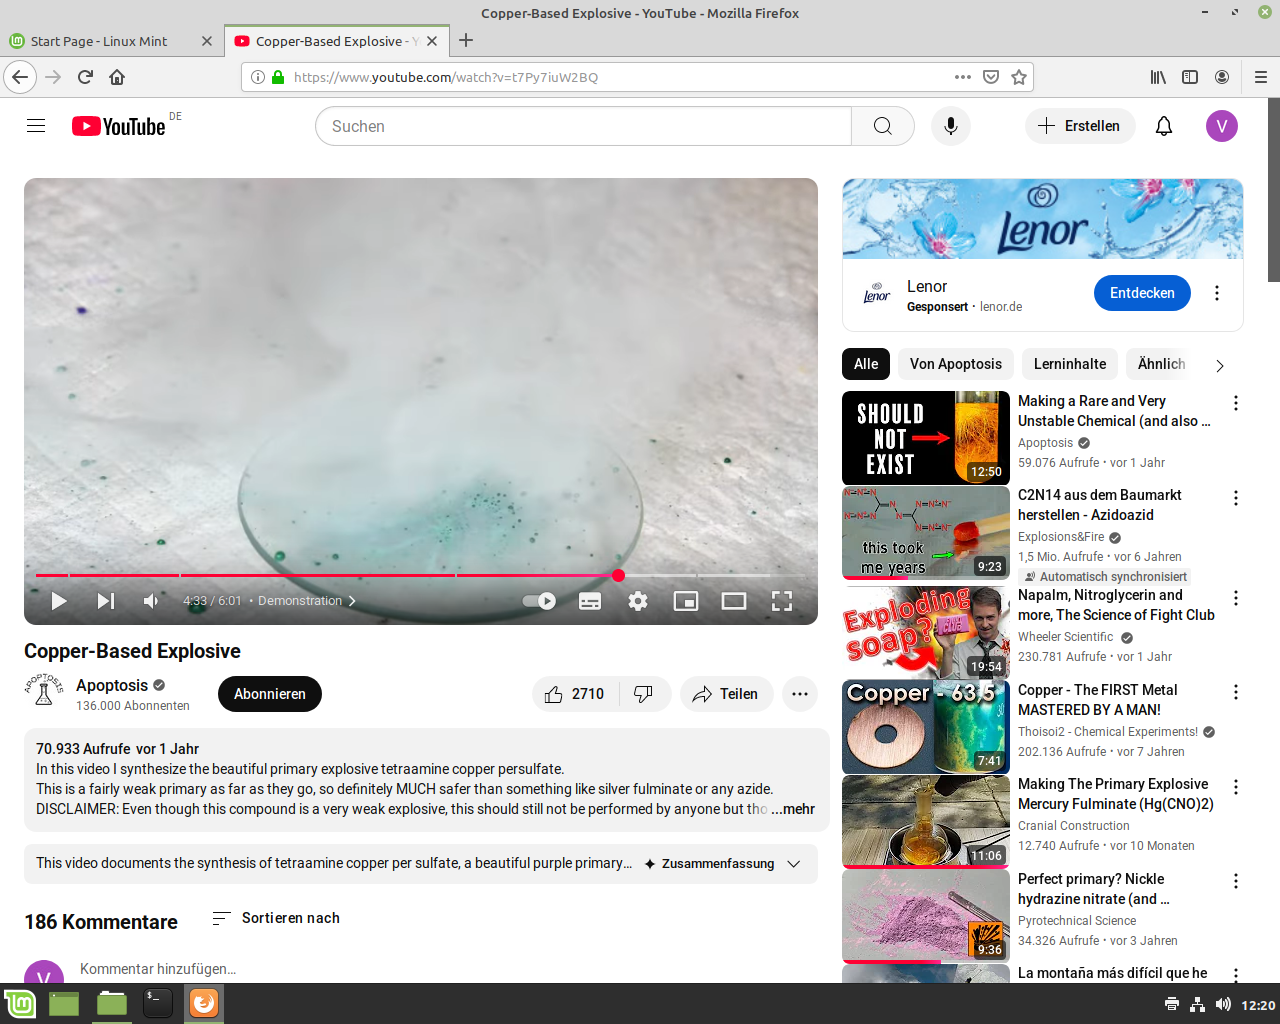The width and height of the screenshot is (1280, 1024).
Task: Click Entdecken on Lenor ad
Action: pos(1142,293)
